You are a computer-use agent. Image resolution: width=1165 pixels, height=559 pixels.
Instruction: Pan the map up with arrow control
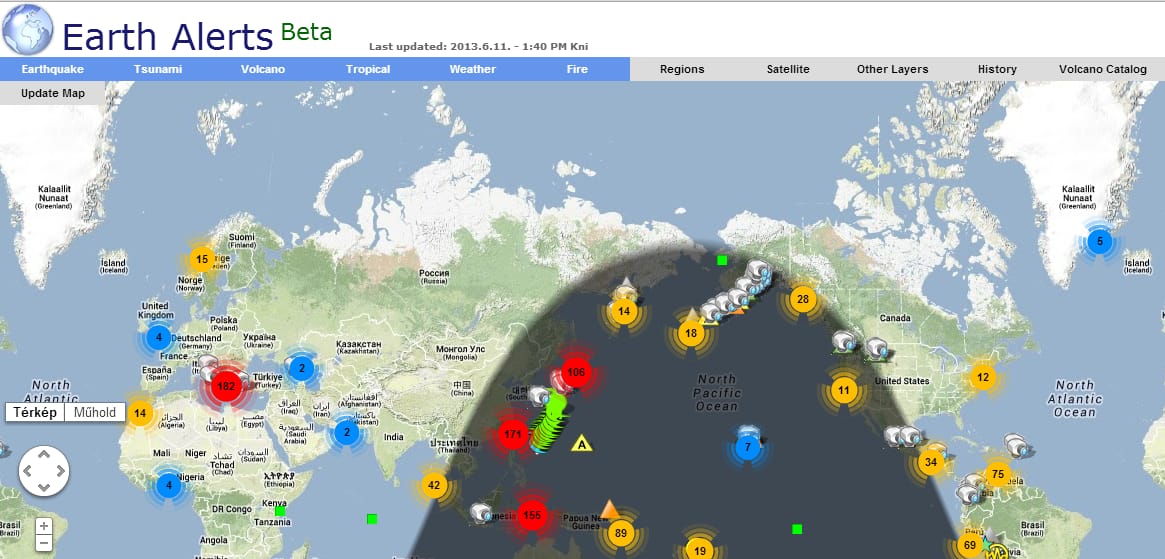[x=44, y=454]
